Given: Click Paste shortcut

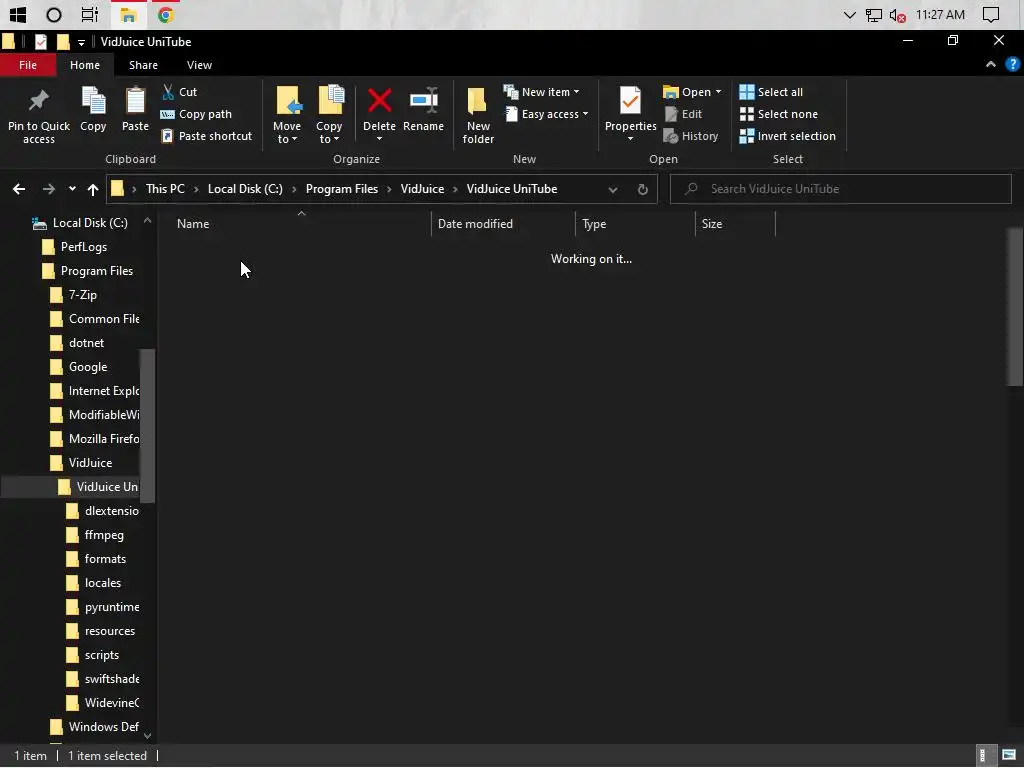Looking at the screenshot, I should 206,136.
